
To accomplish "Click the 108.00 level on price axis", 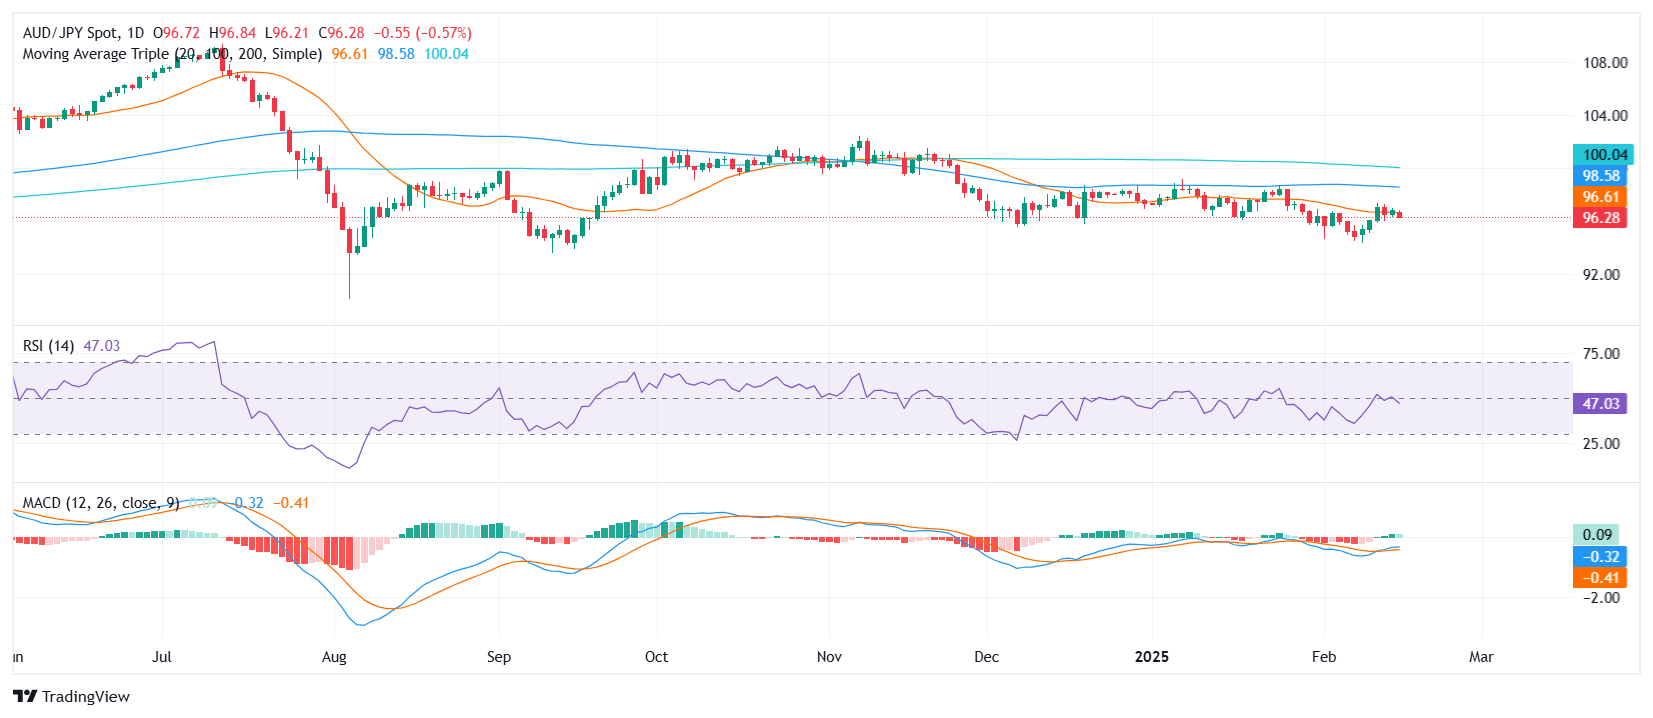I will pos(1604,63).
